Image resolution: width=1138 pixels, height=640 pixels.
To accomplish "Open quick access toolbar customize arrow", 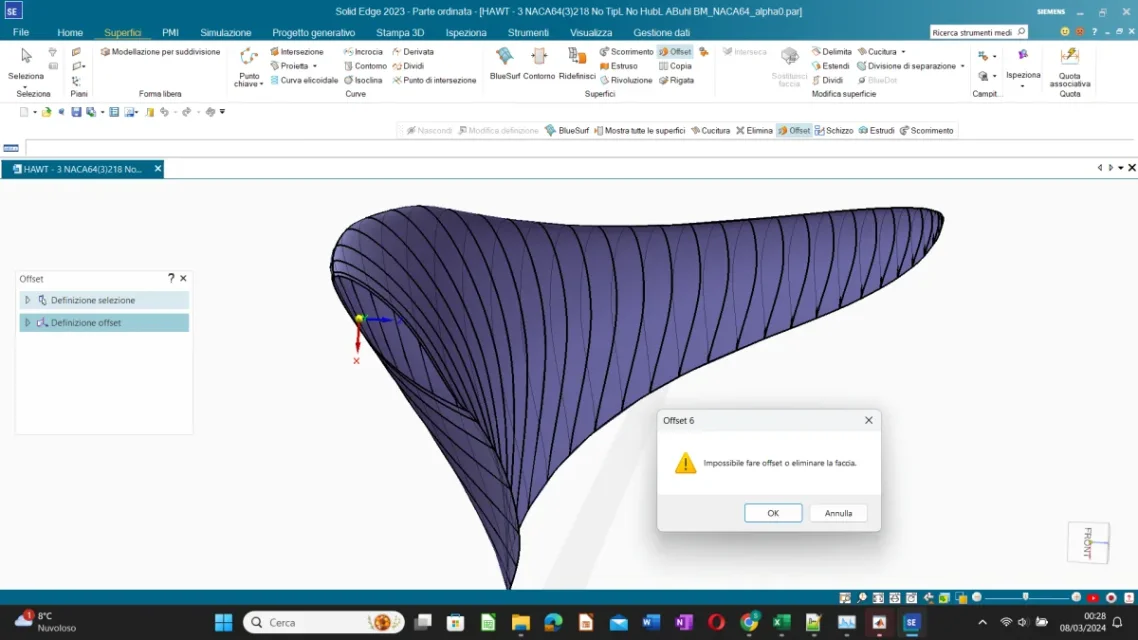I will point(222,112).
